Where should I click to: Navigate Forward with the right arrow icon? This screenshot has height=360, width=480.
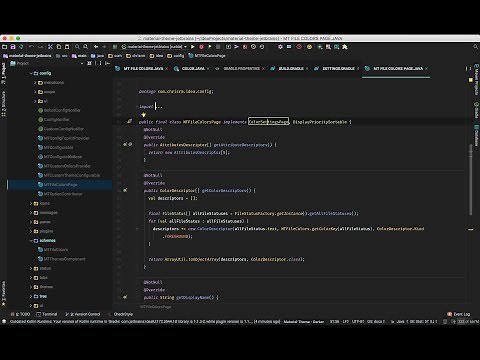(x=104, y=47)
